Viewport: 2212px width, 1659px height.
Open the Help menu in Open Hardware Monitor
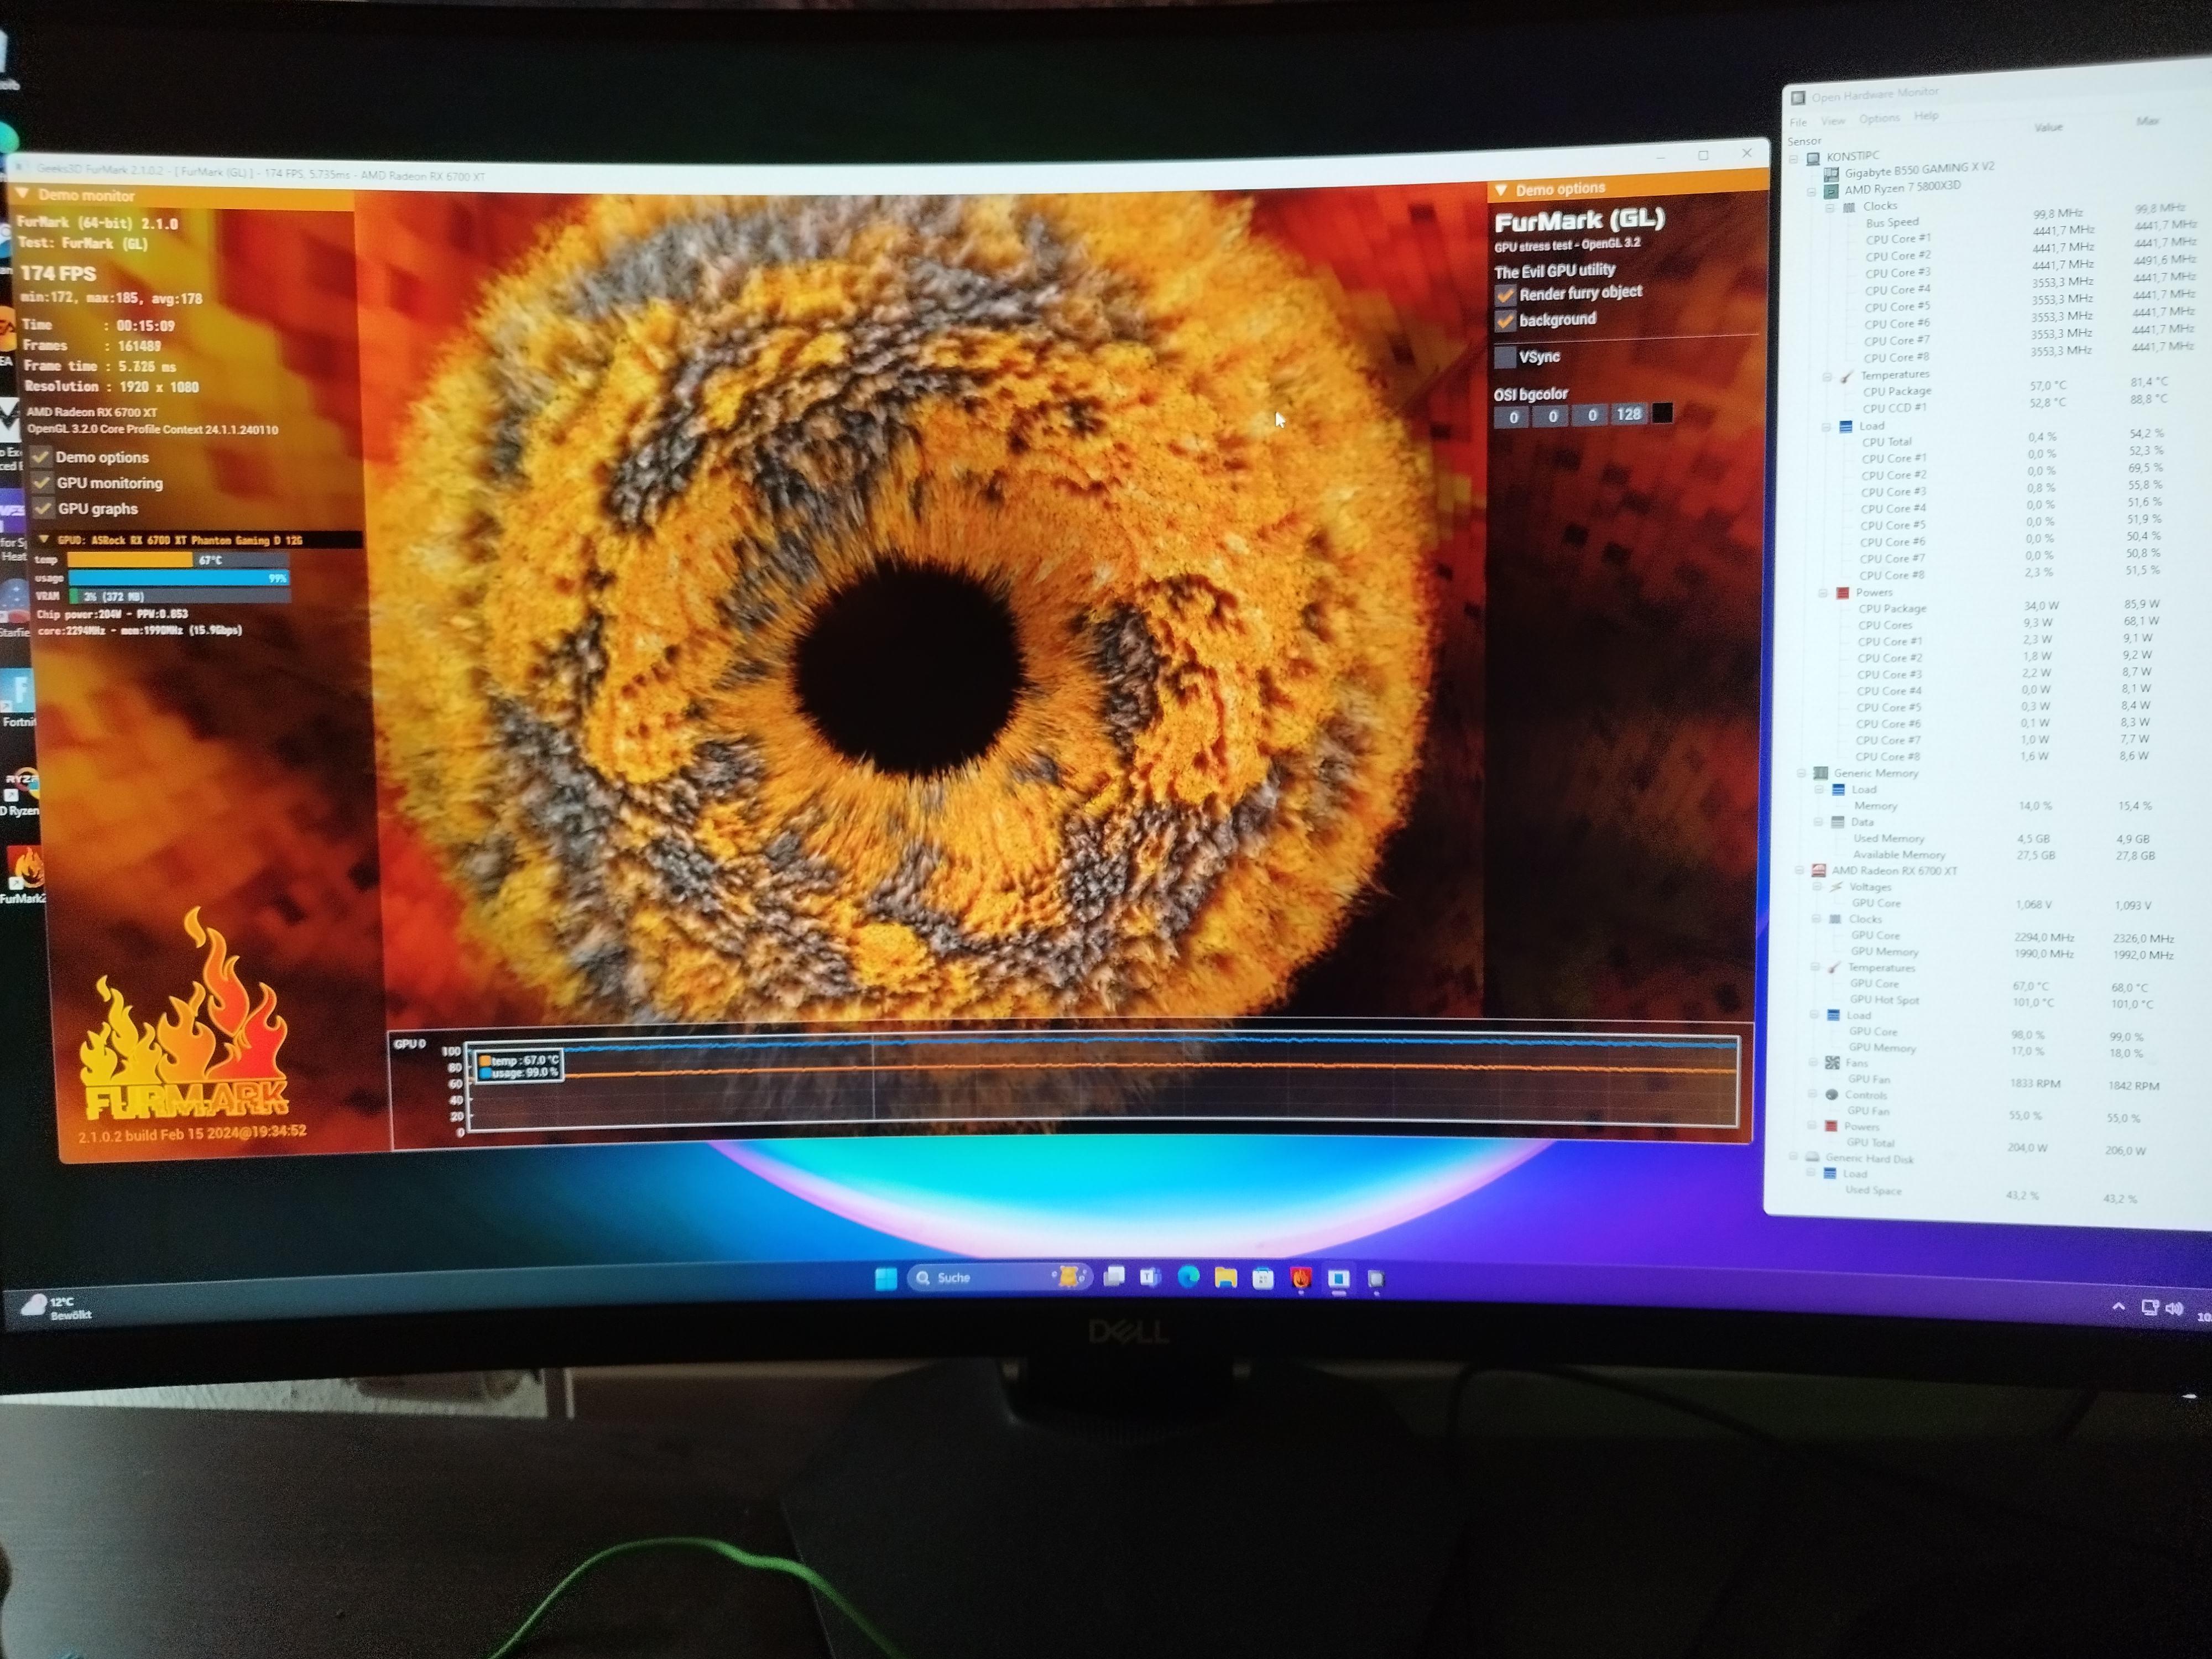point(1926,116)
